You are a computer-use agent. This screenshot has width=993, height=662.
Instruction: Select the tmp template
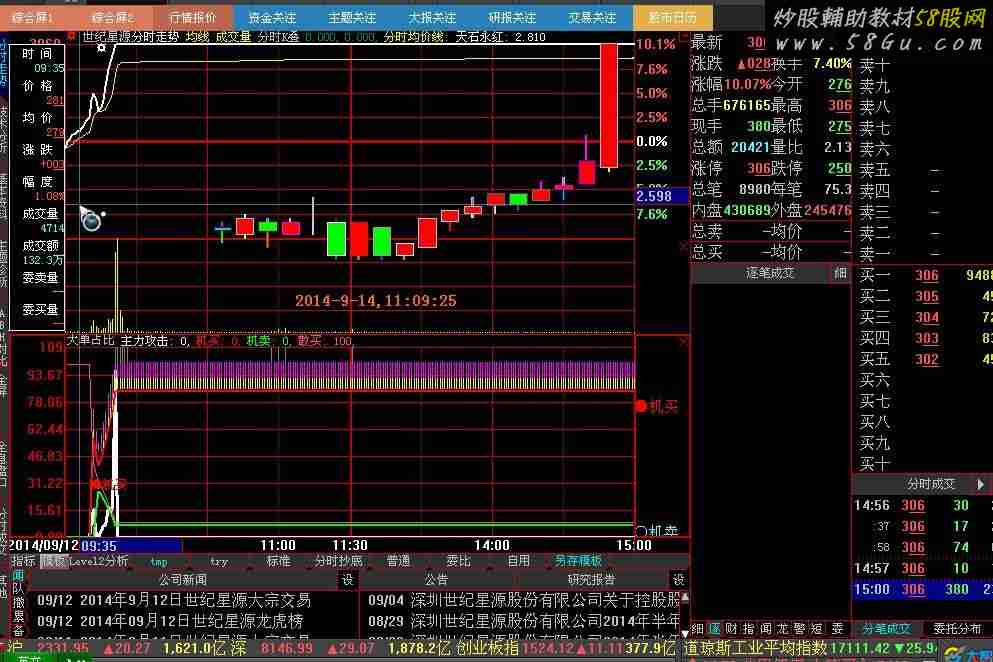[159, 561]
